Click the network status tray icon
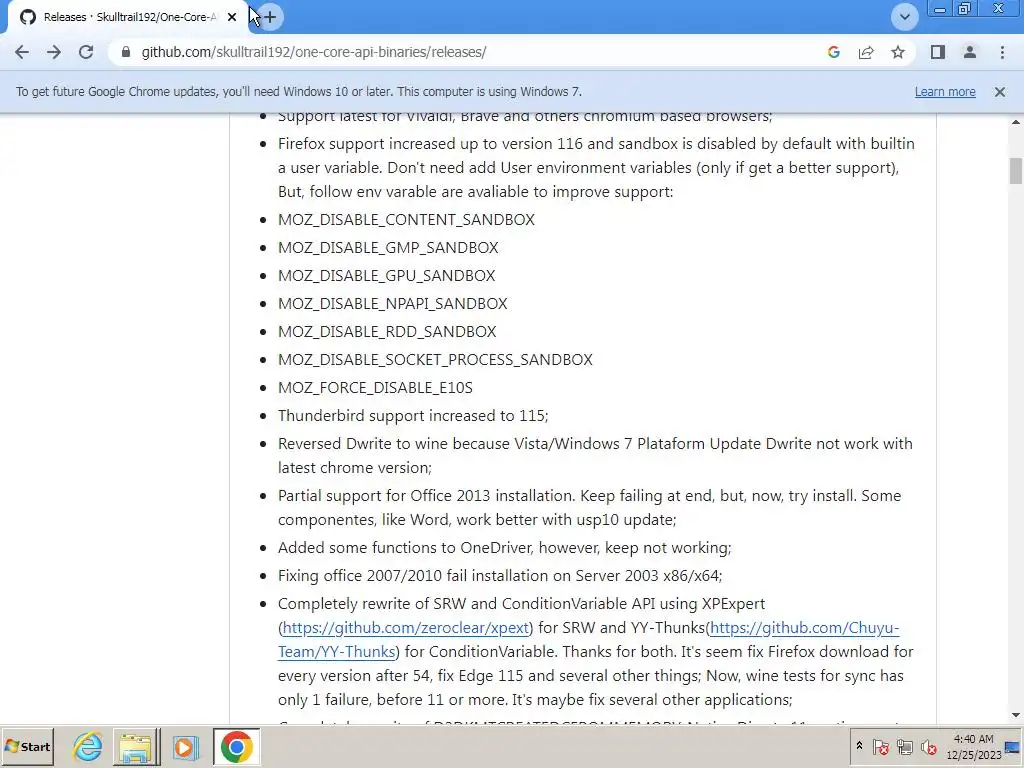The height and width of the screenshot is (768, 1024). (904, 746)
